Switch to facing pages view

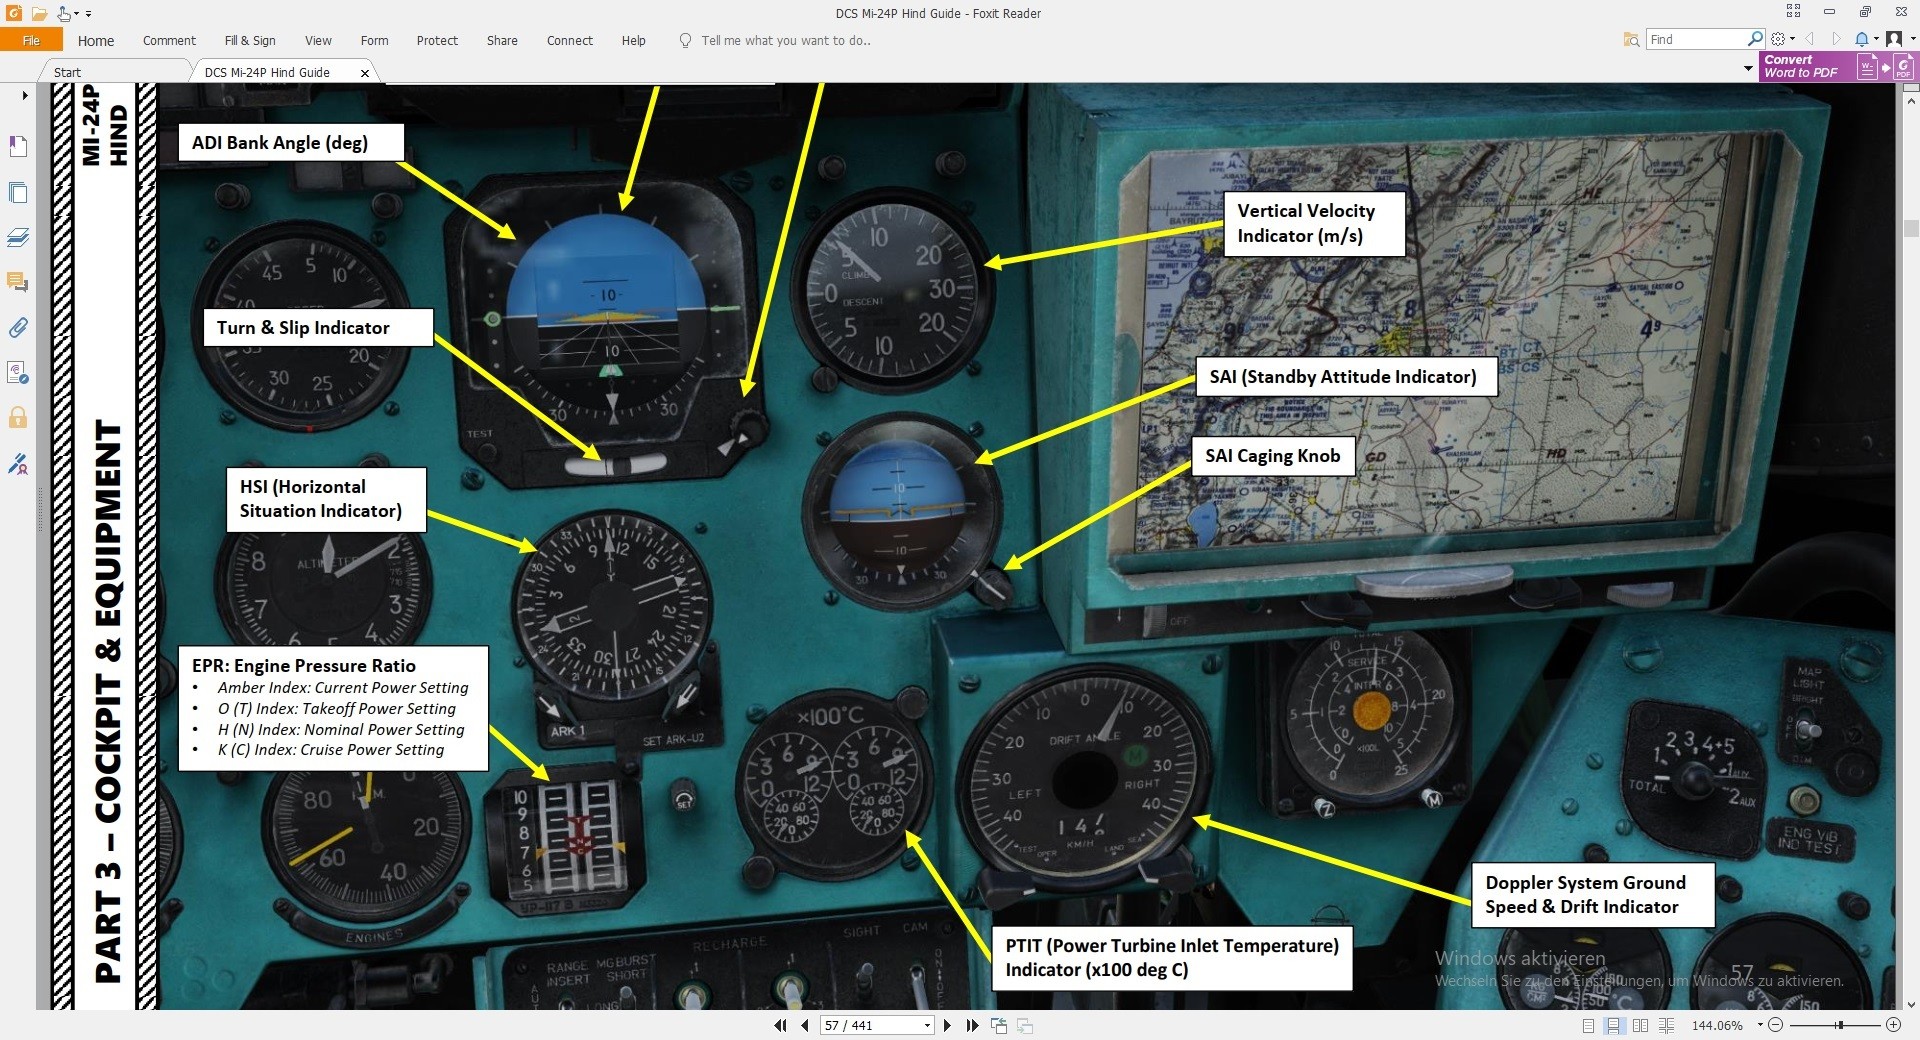(1641, 1025)
